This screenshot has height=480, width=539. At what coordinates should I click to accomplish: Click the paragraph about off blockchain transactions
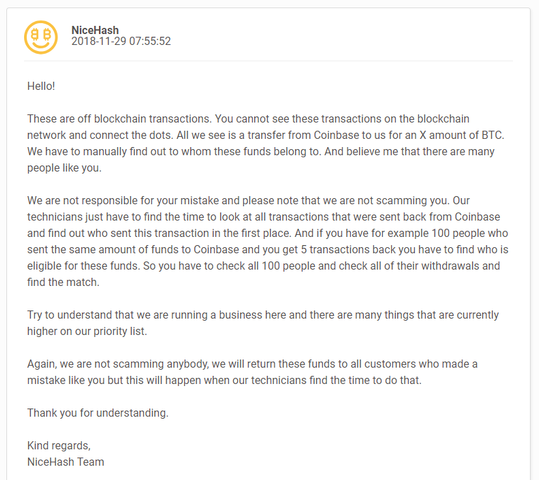point(266,143)
